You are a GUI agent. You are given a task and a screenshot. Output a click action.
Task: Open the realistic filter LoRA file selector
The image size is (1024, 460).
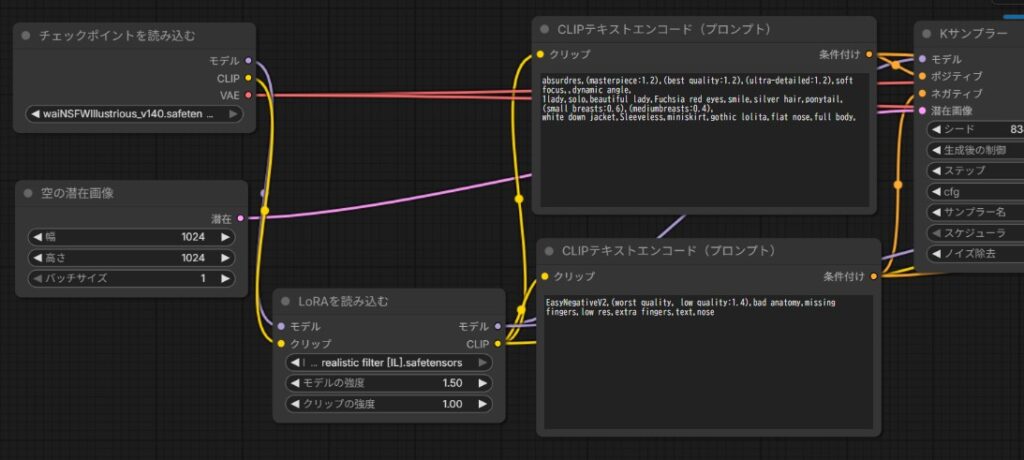coord(388,362)
